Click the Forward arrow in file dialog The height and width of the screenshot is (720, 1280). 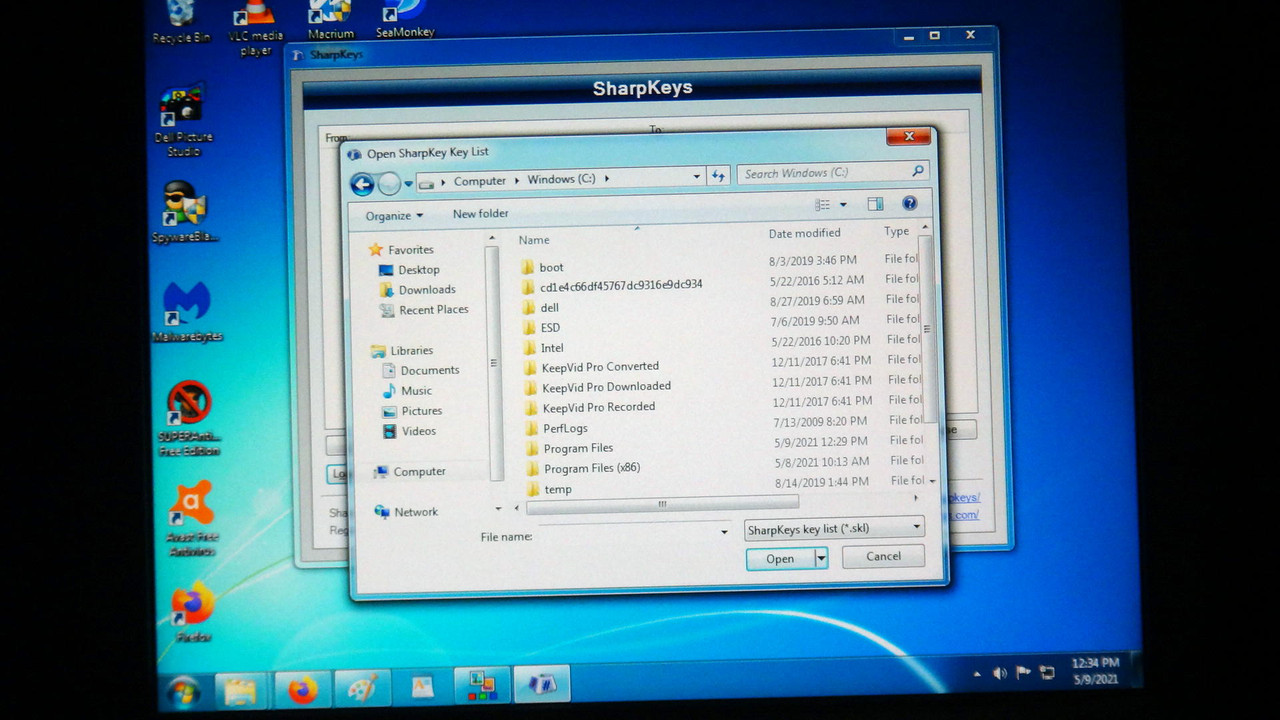point(389,184)
